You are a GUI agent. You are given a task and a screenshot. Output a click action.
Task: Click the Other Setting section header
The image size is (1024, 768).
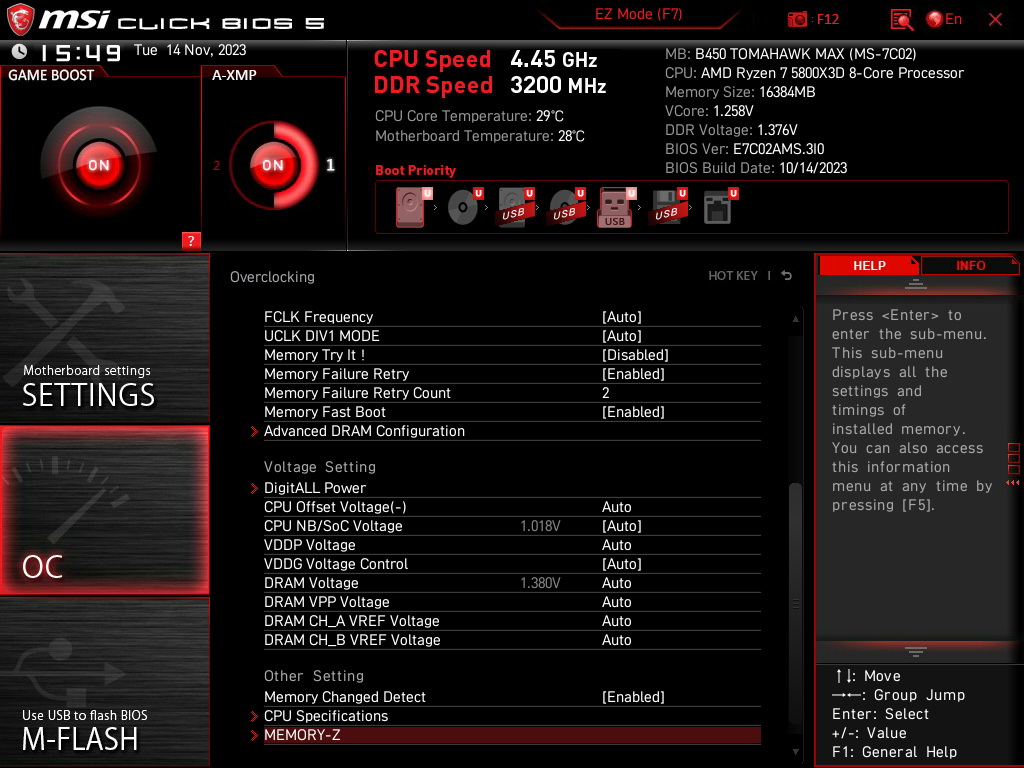click(x=314, y=676)
